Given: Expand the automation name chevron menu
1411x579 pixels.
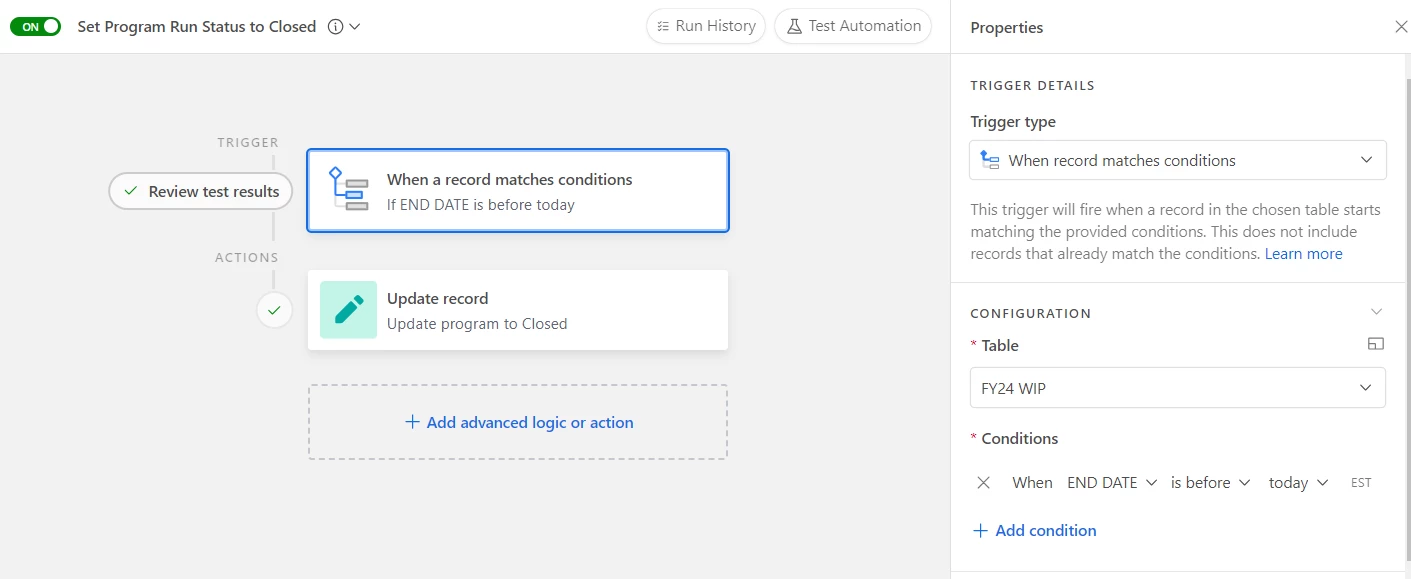Looking at the screenshot, I should tap(354, 27).
